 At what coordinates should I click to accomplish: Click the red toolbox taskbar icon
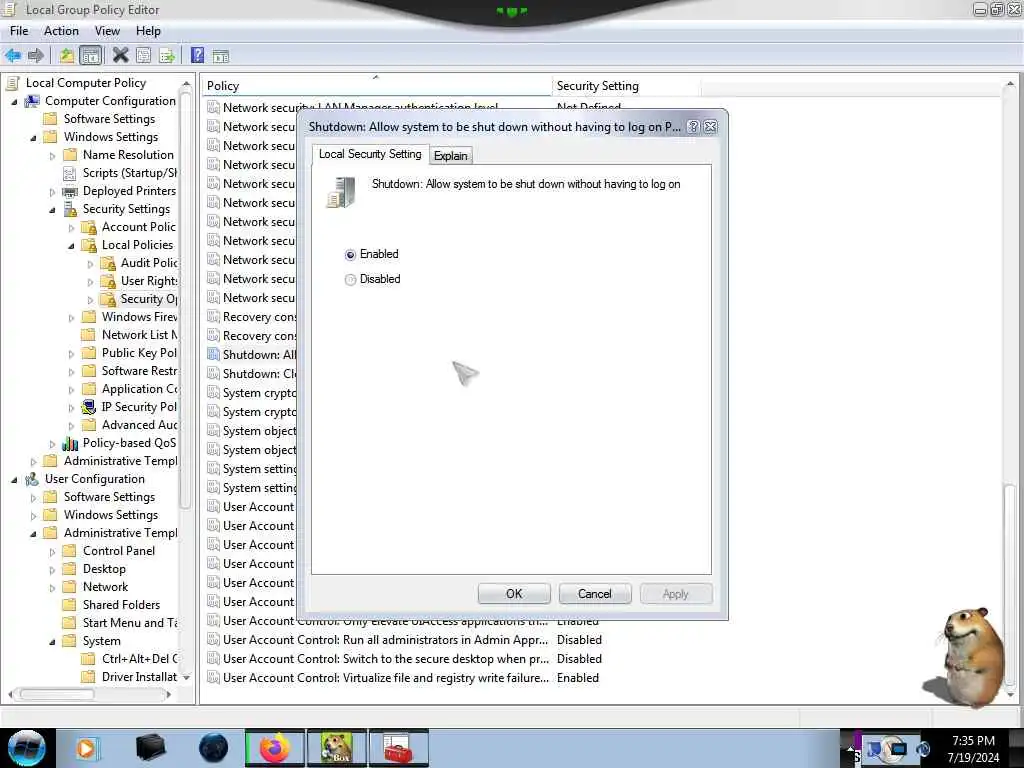398,748
